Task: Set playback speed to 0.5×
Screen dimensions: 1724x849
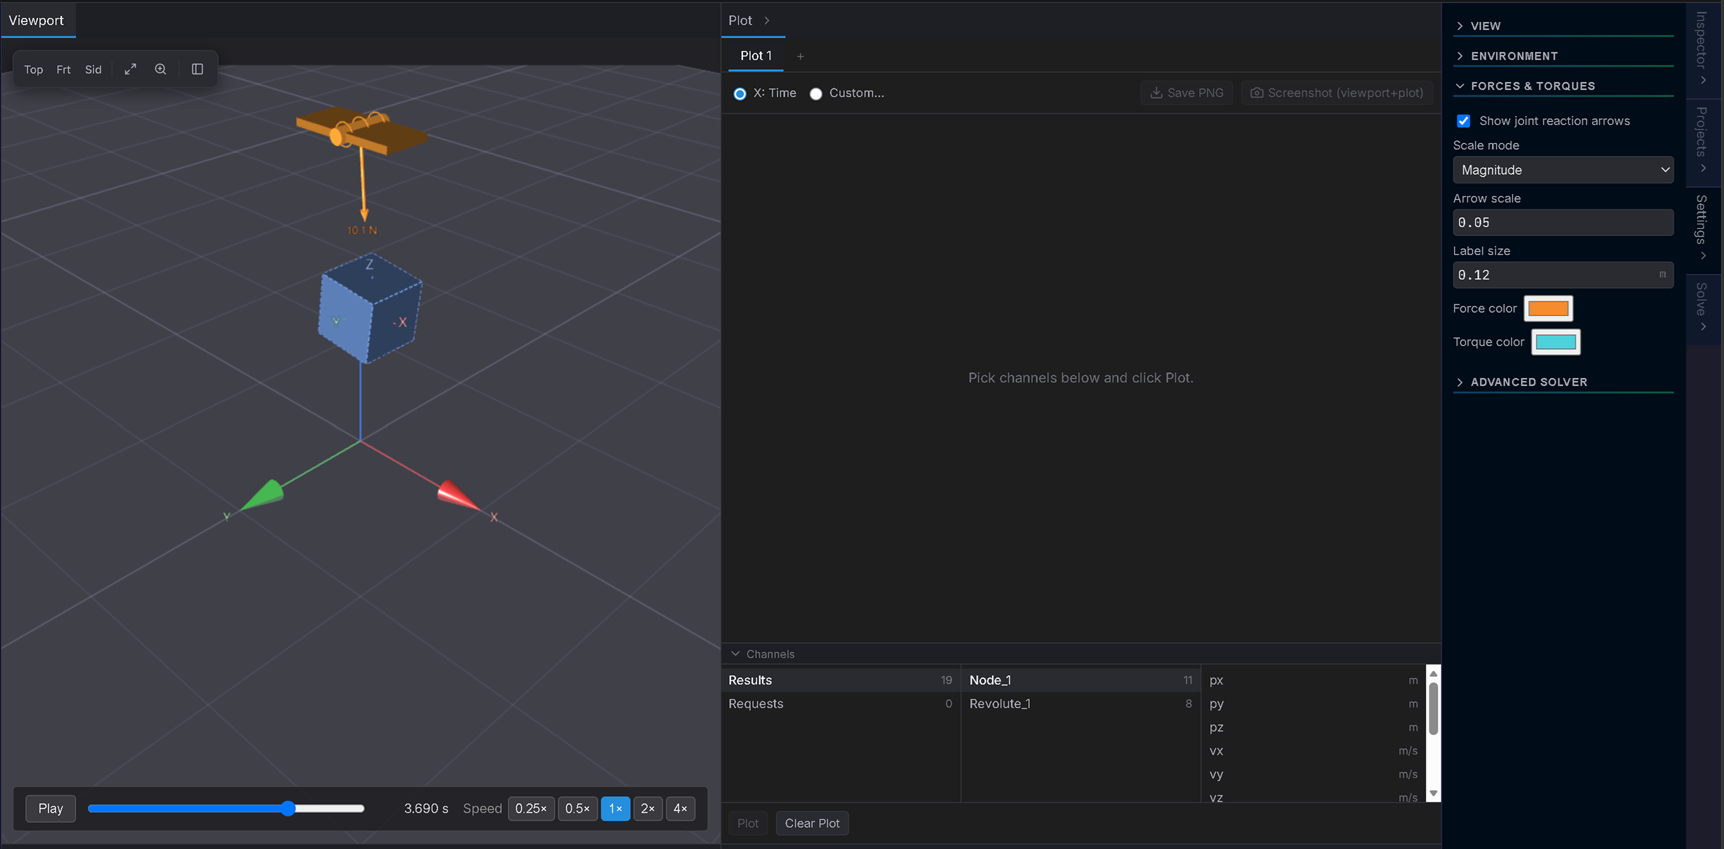Action: tap(577, 808)
